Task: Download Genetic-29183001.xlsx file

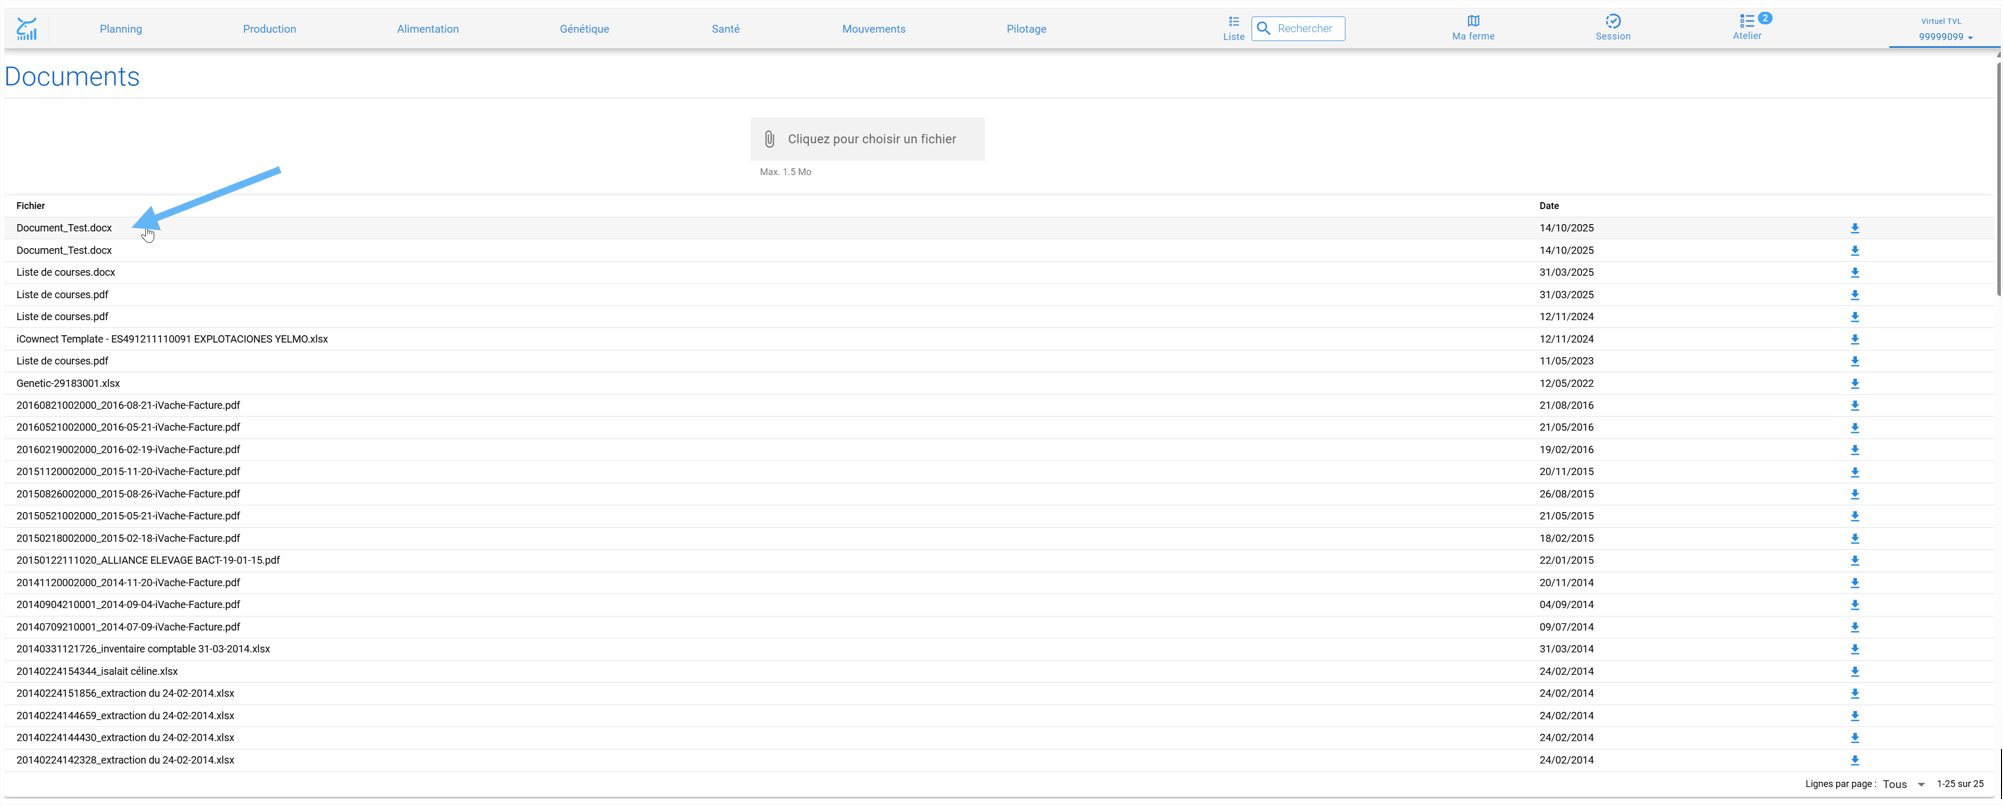Action: 1854,384
